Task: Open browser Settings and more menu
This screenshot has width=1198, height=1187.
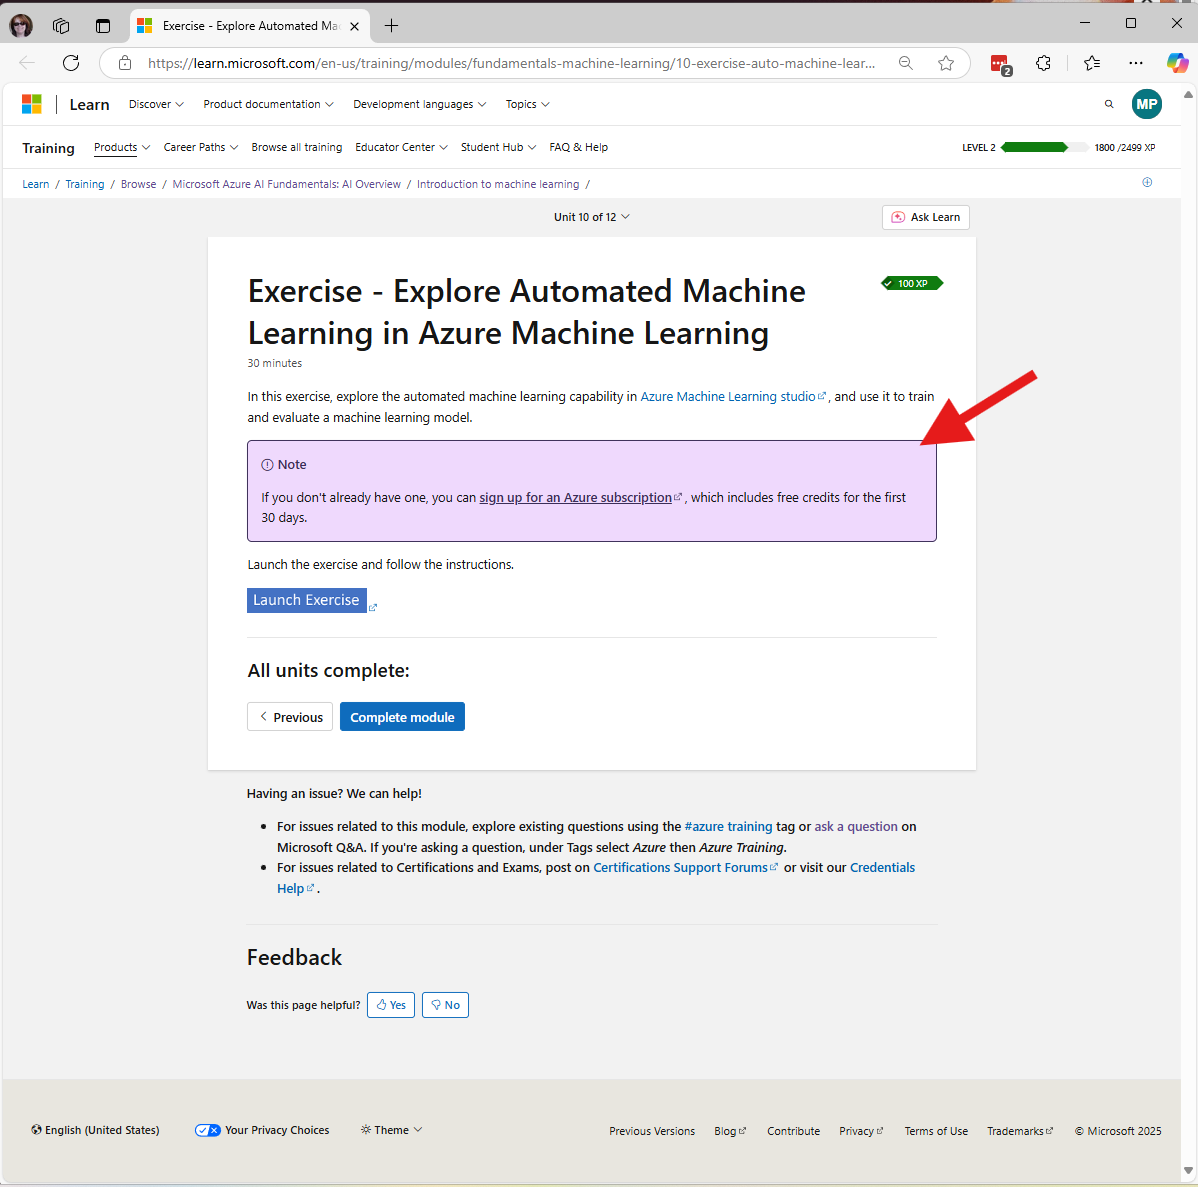Action: tap(1136, 63)
